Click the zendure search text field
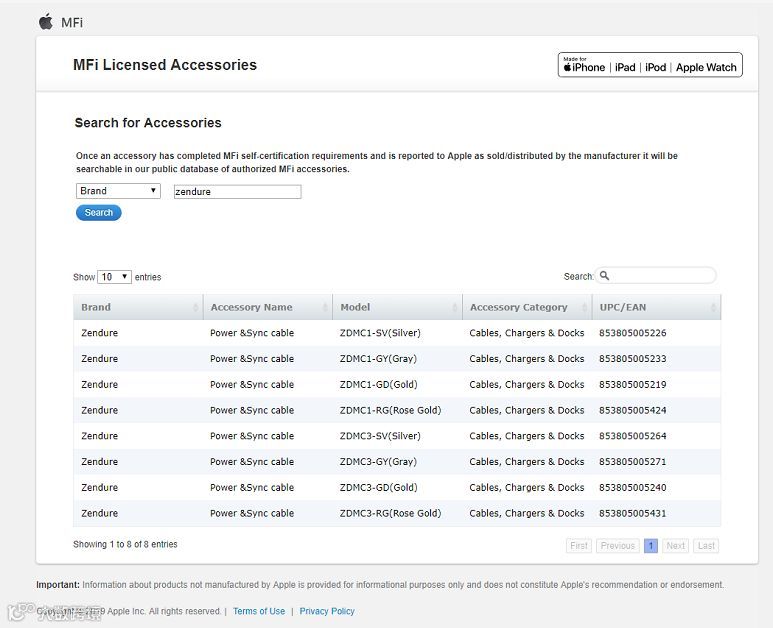This screenshot has height=628, width=773. (237, 192)
